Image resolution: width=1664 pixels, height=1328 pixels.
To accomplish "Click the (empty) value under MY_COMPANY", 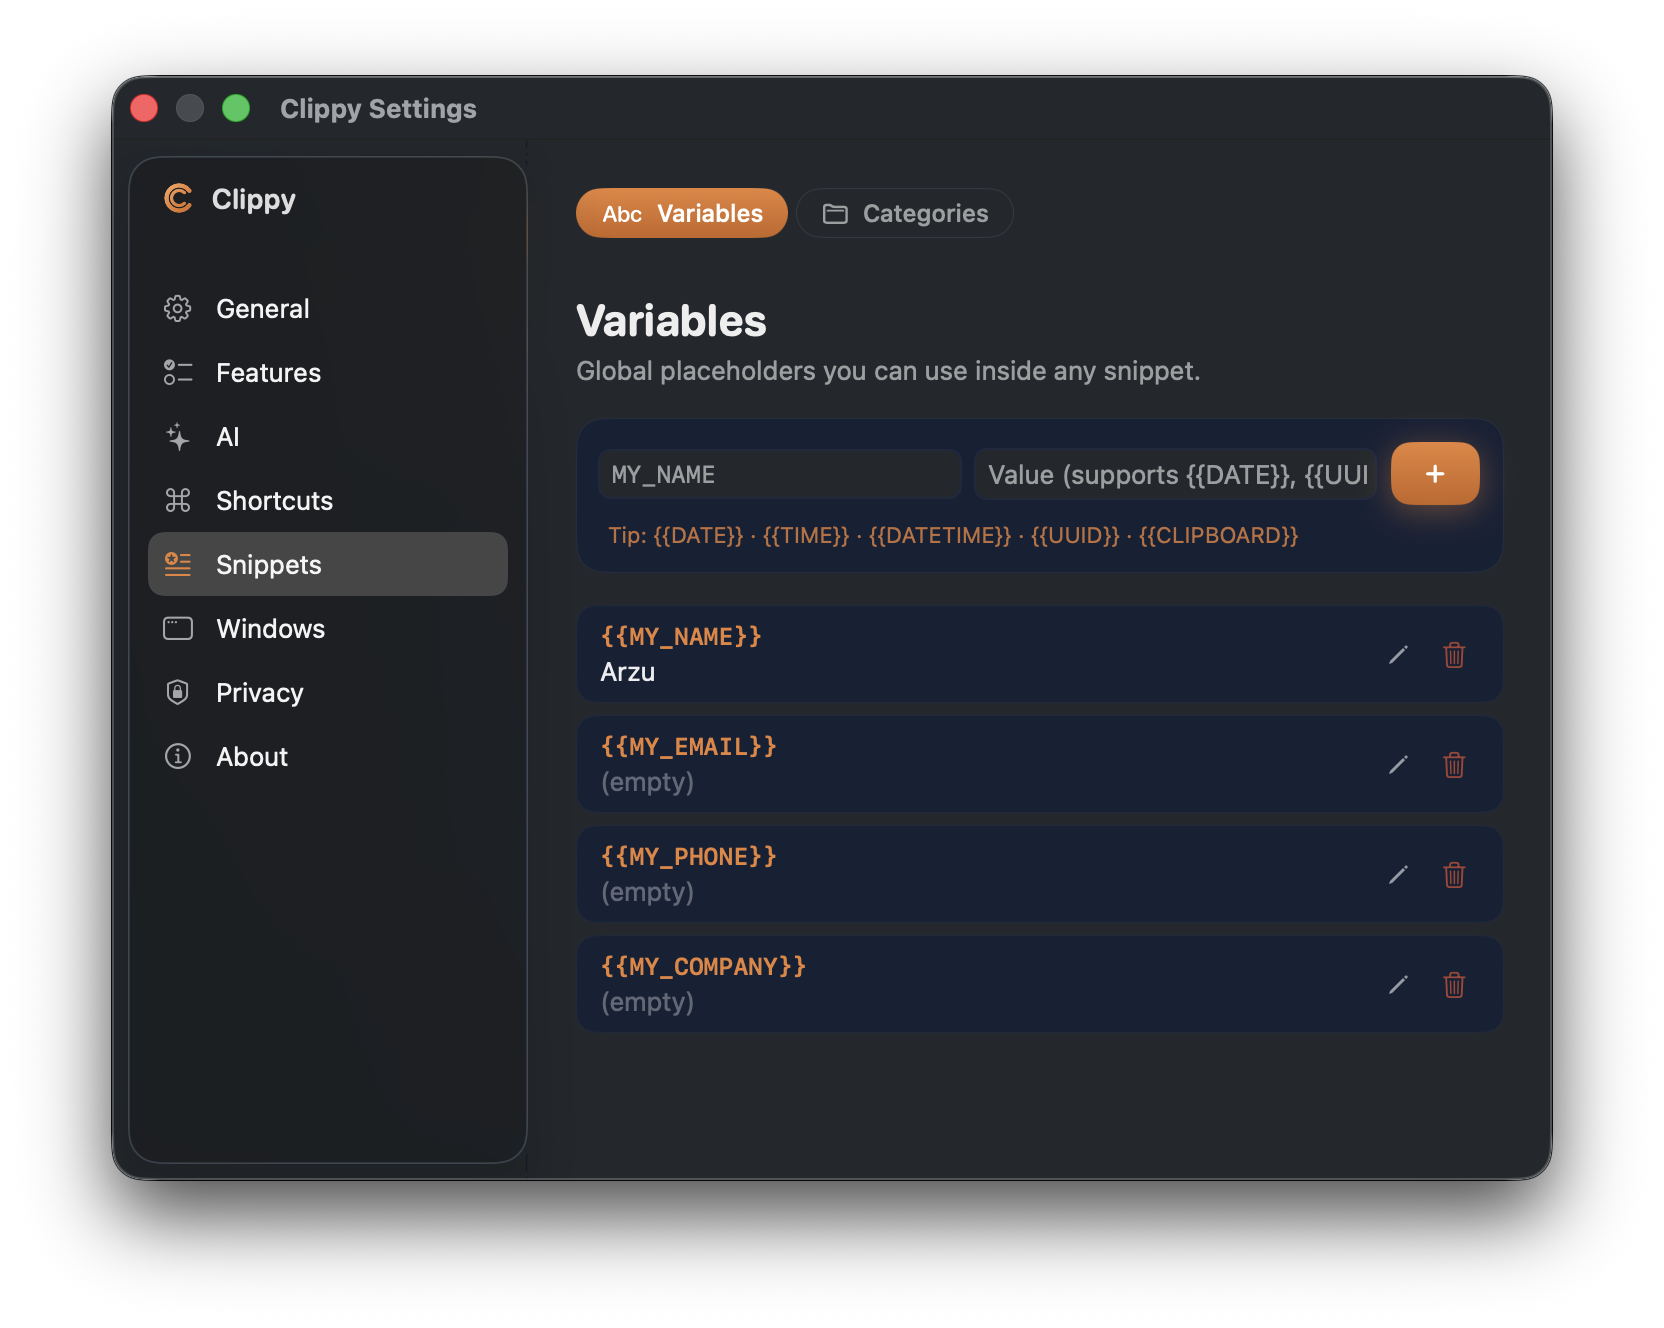I will pos(647,1002).
